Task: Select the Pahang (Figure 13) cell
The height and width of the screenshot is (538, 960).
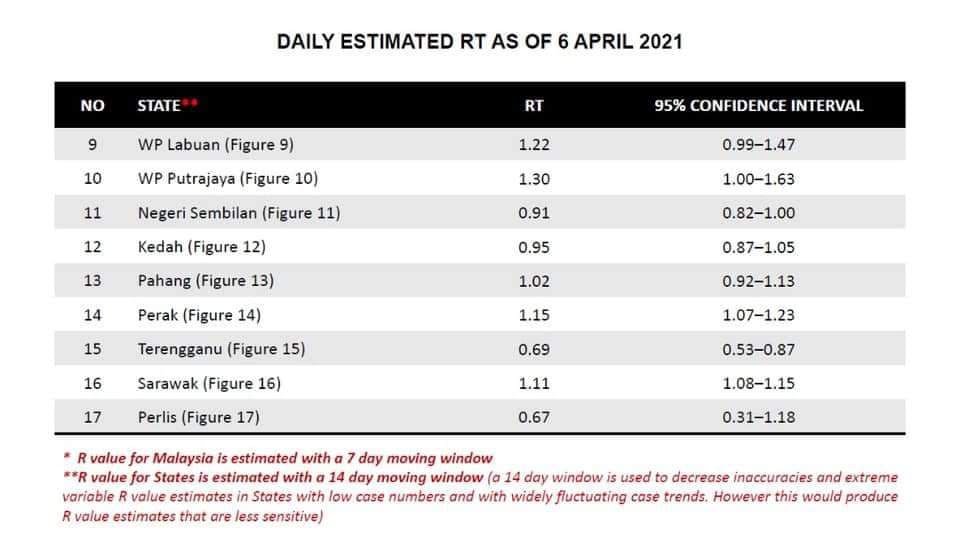Action: click(x=206, y=280)
